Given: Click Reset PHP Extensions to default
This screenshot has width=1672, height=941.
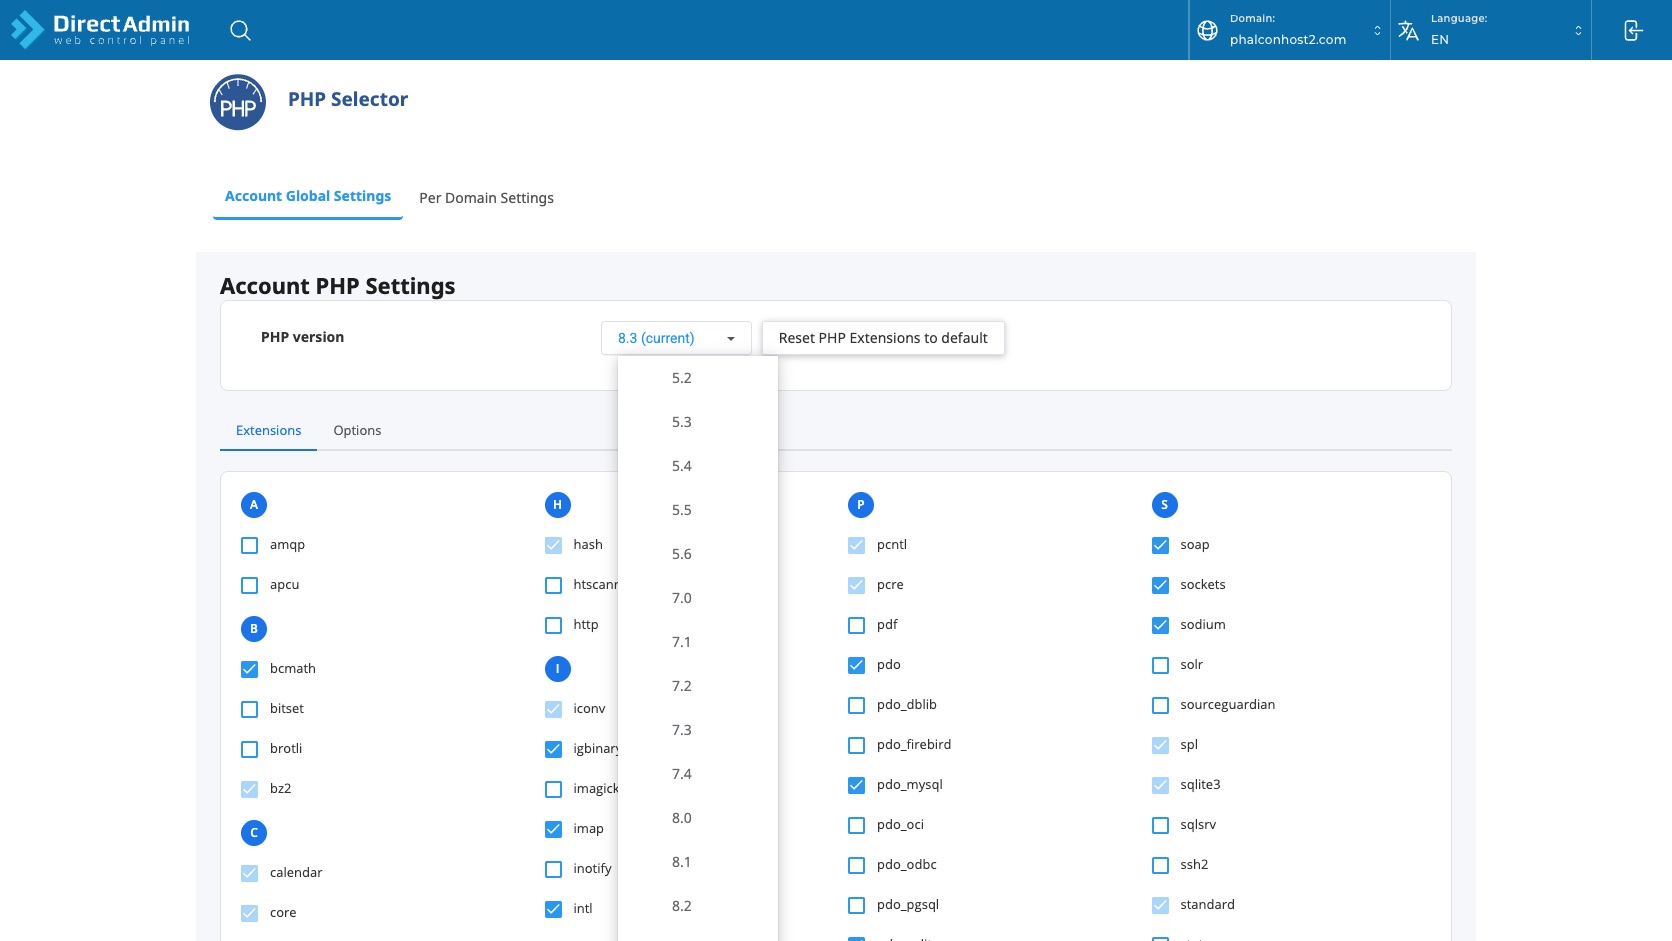Looking at the screenshot, I should coord(883,338).
